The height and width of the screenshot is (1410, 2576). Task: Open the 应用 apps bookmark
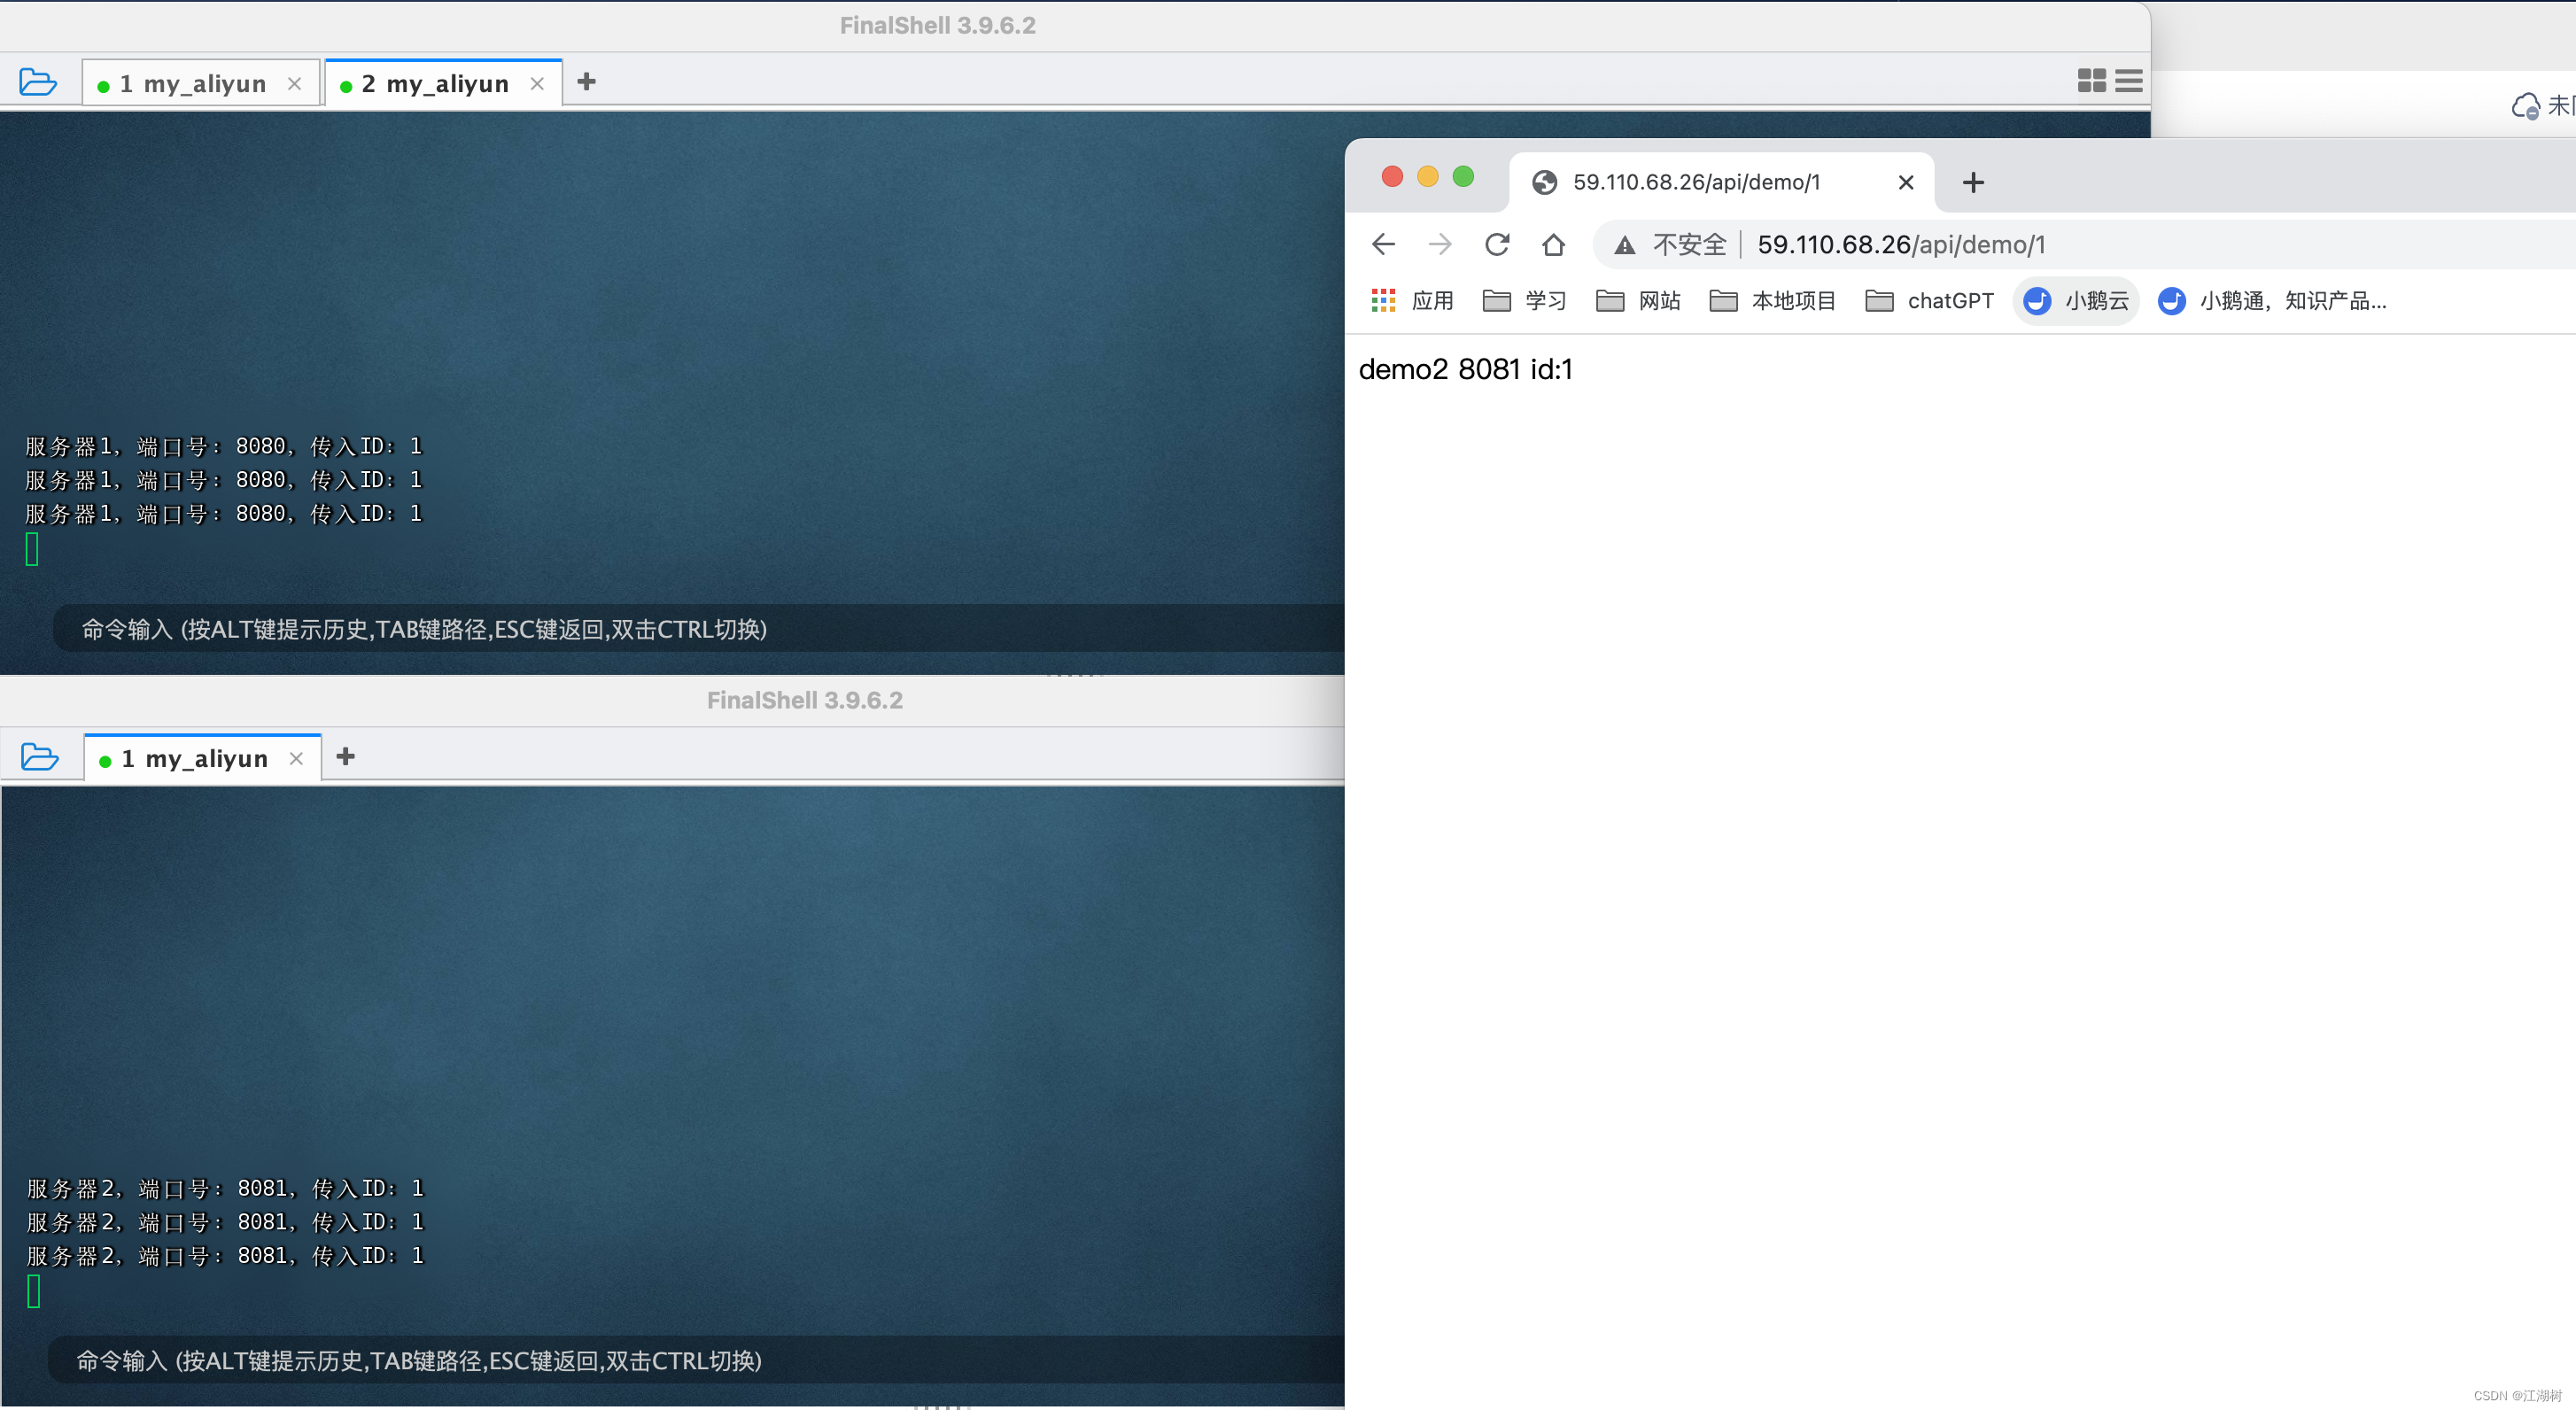[x=1412, y=301]
